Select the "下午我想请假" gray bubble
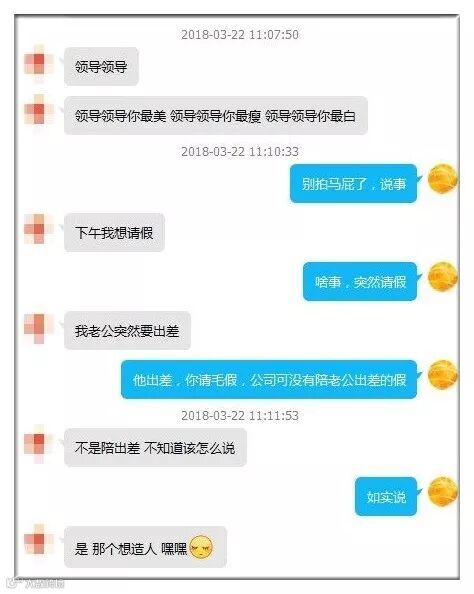The height and width of the screenshot is (594, 474). click(114, 232)
